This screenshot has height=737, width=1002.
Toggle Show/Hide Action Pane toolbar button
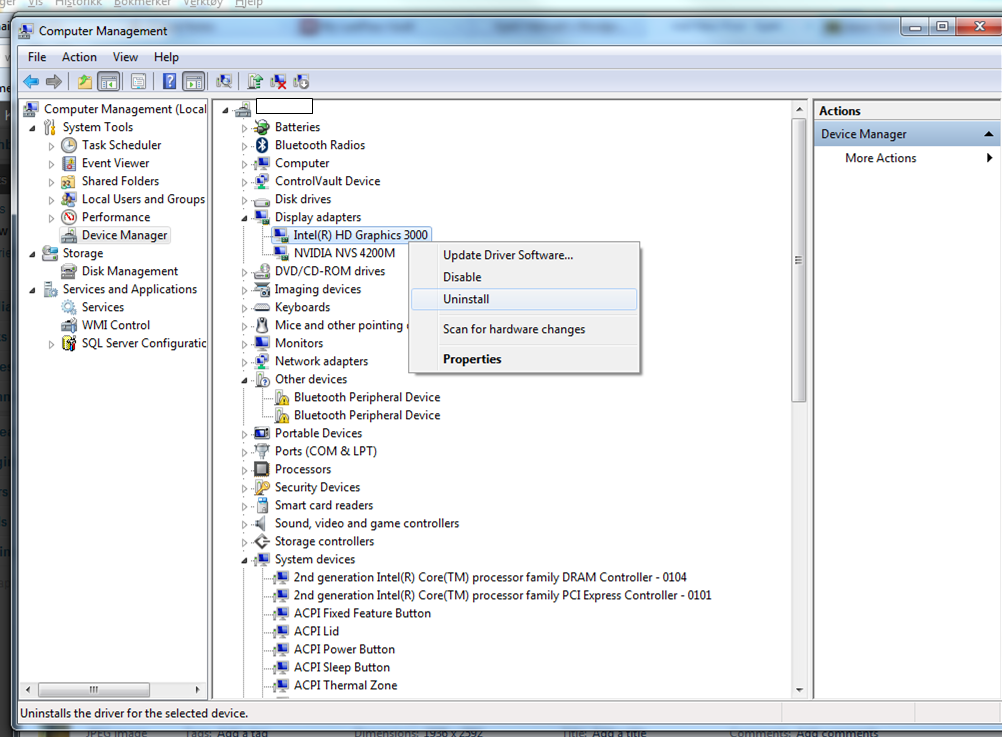point(194,82)
